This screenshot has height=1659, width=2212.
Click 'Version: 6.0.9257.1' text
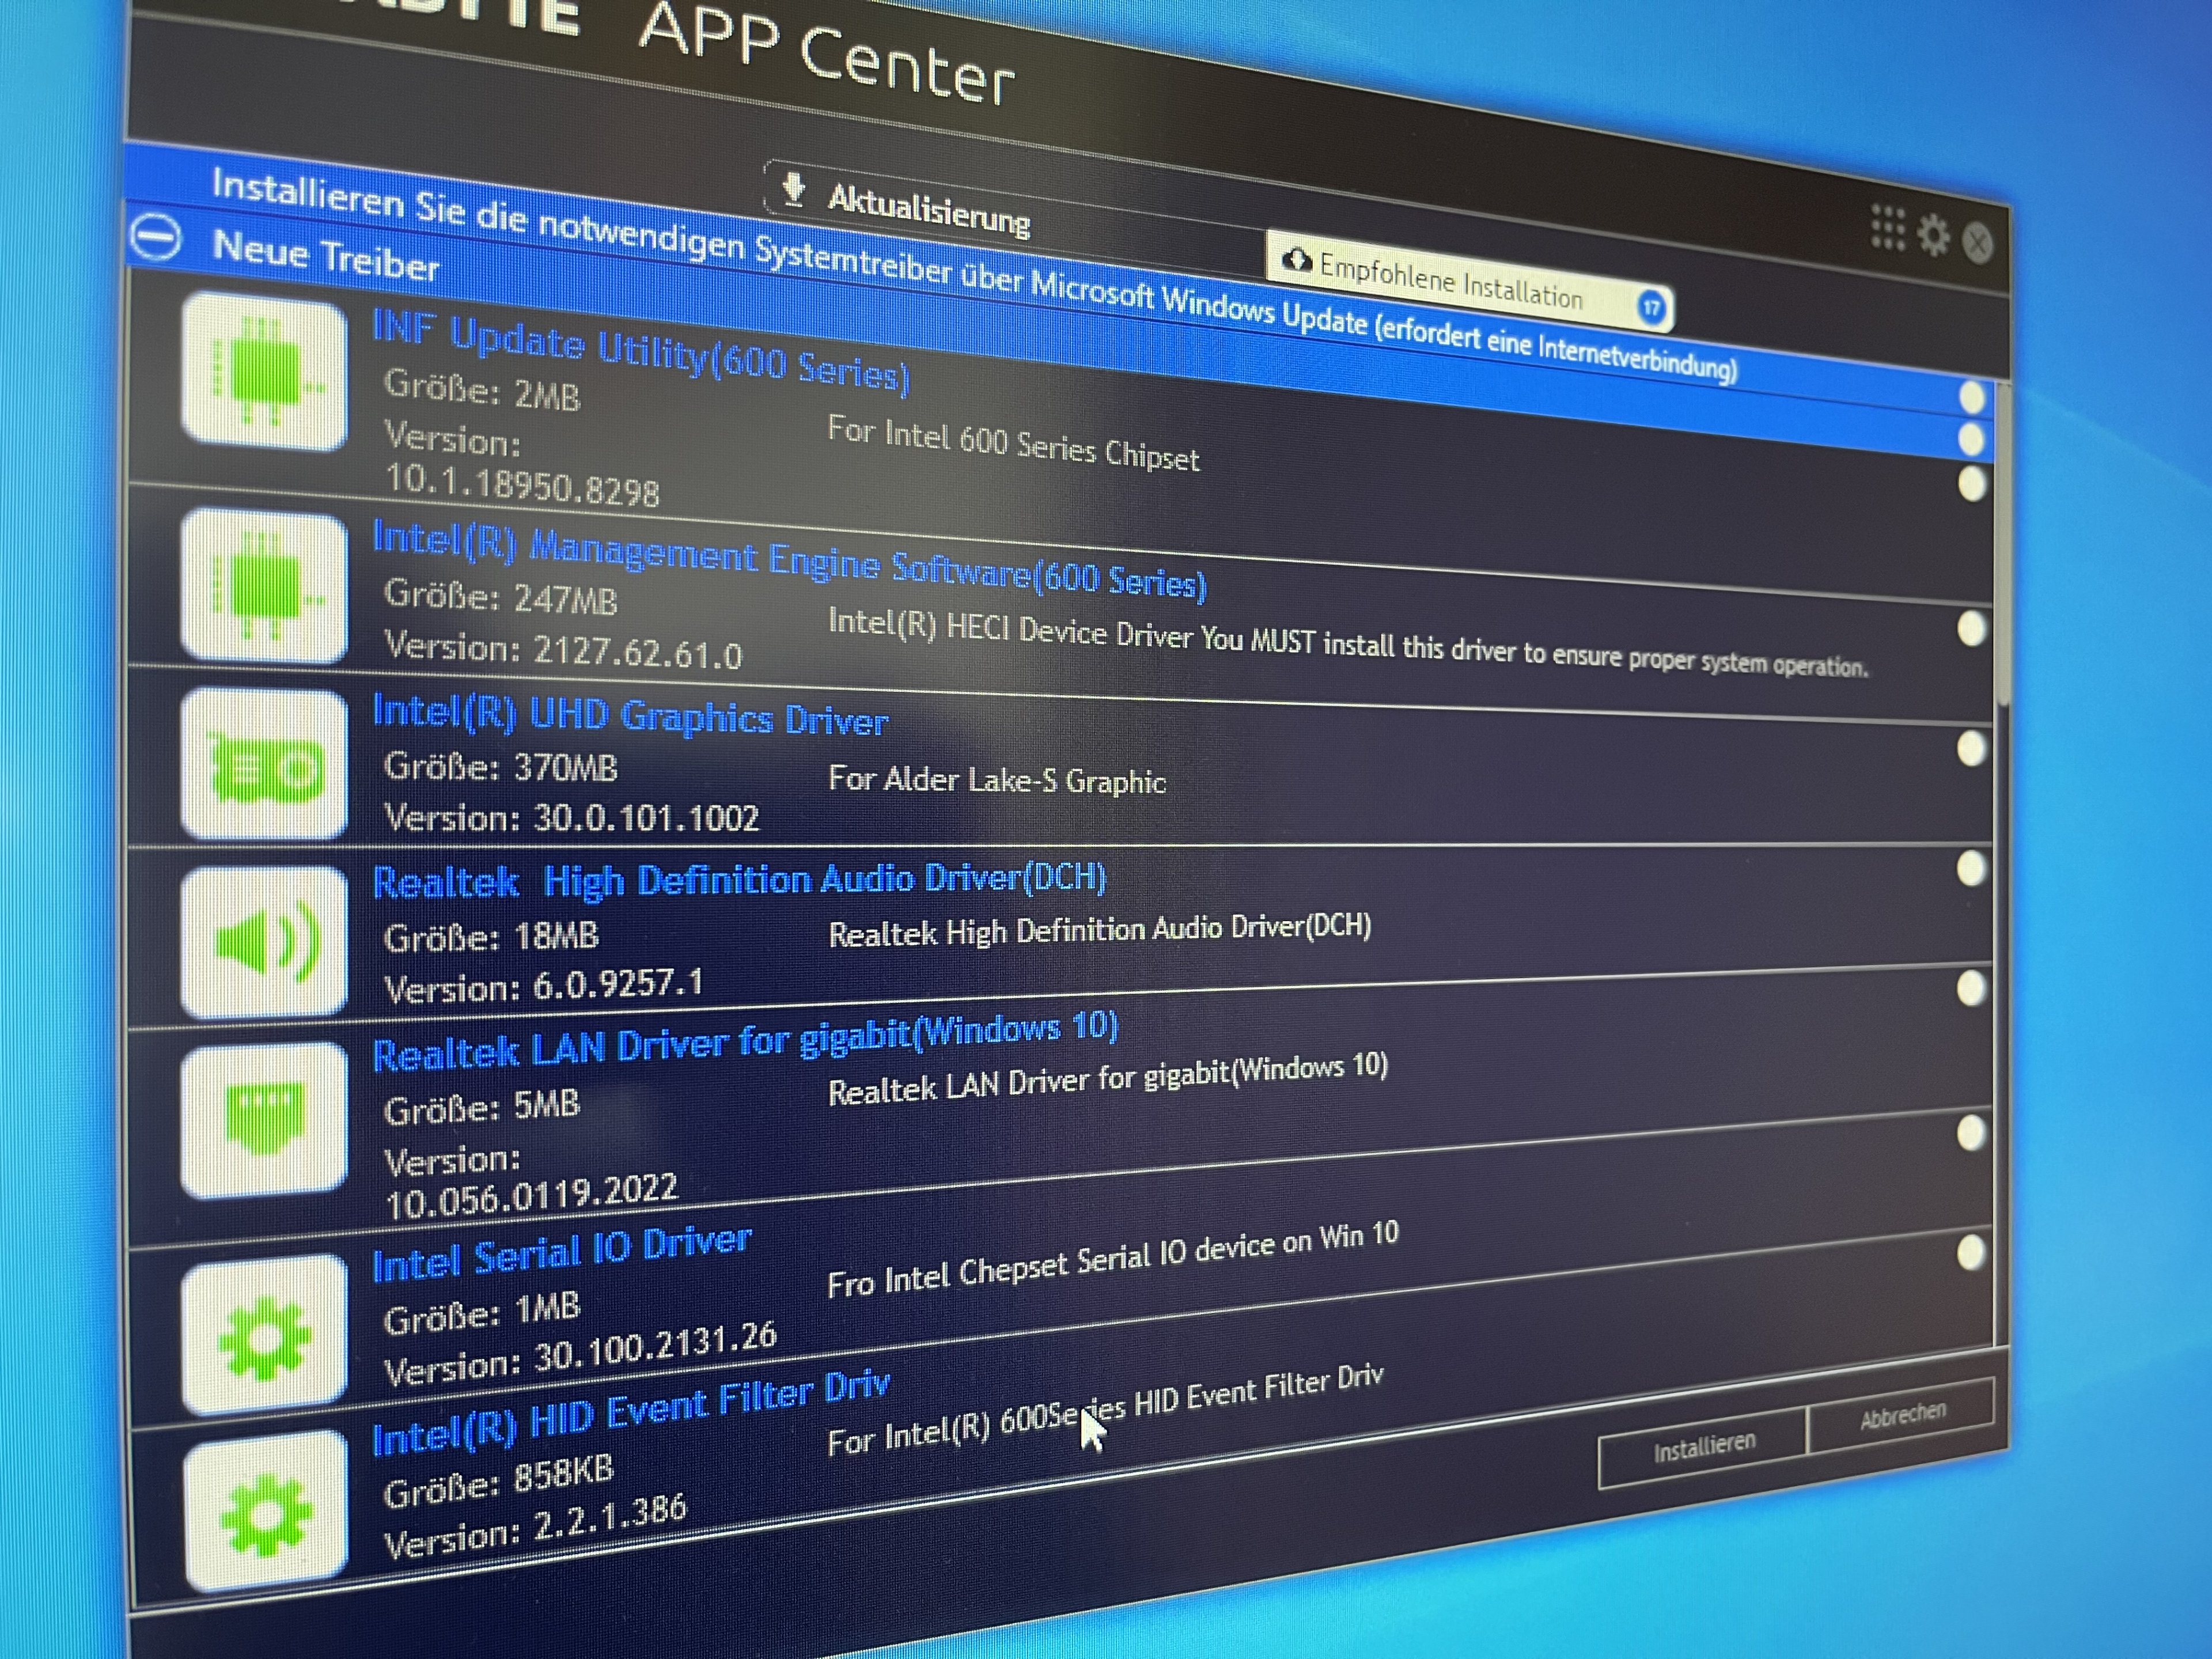click(544, 986)
